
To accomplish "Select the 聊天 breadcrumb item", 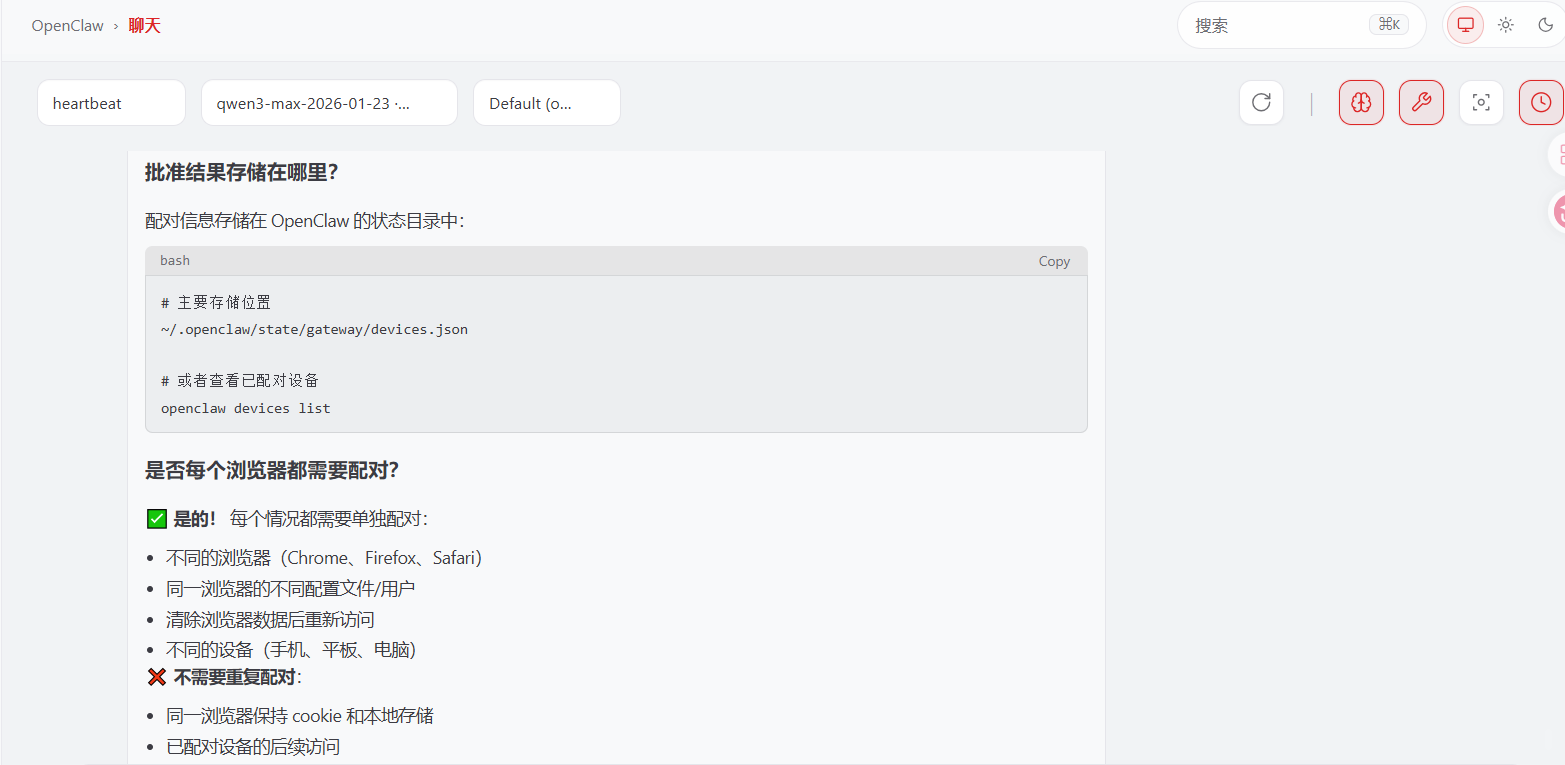I will 145,26.
